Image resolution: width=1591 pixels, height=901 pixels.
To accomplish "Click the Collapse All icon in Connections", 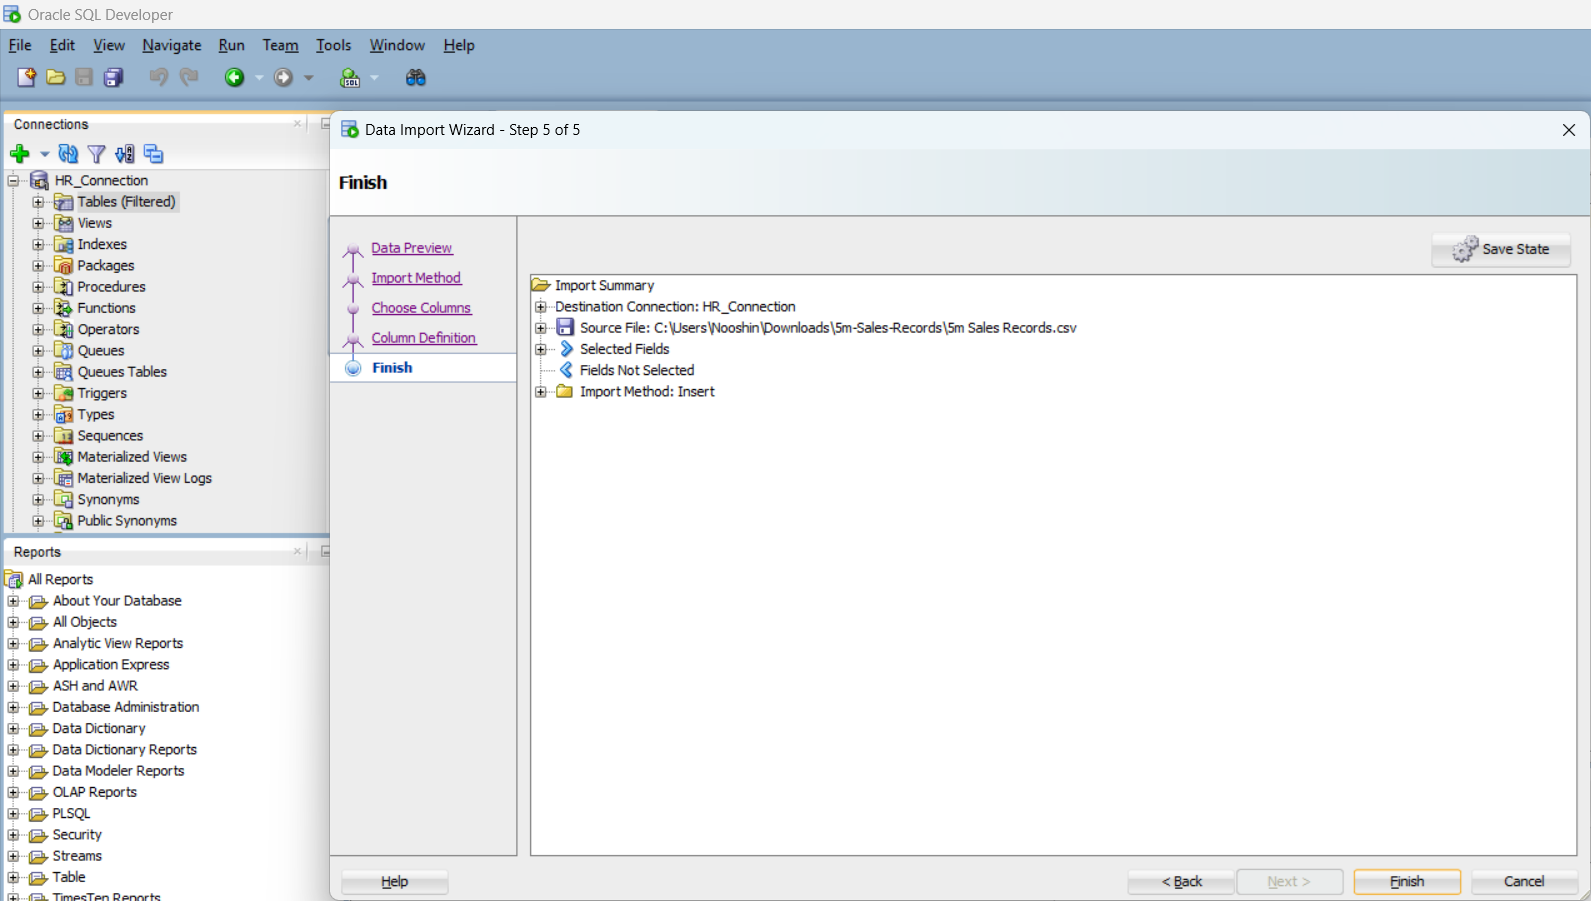I will coord(153,154).
